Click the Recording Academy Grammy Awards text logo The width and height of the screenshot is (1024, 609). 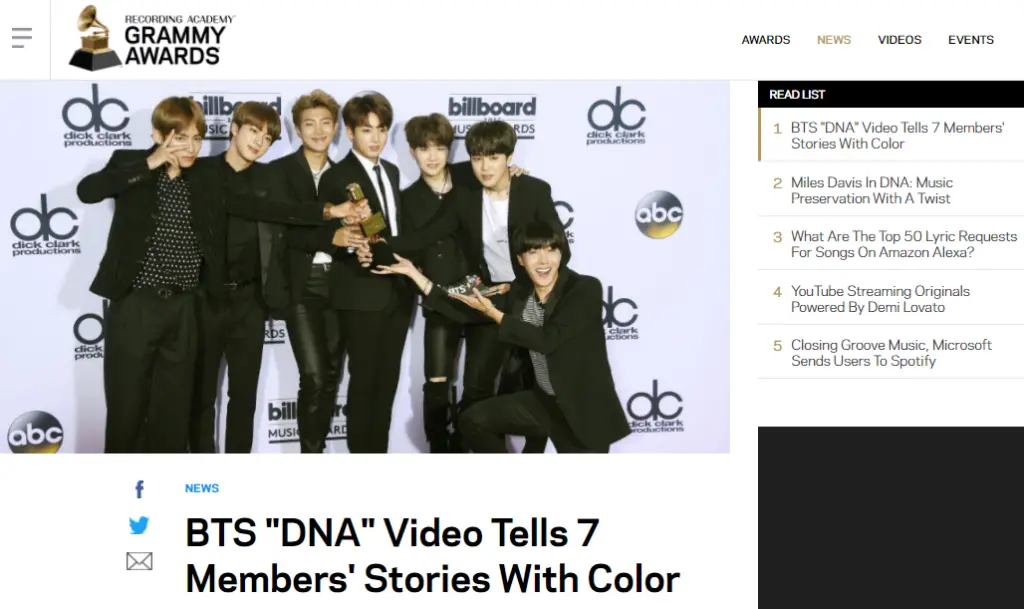pos(175,40)
